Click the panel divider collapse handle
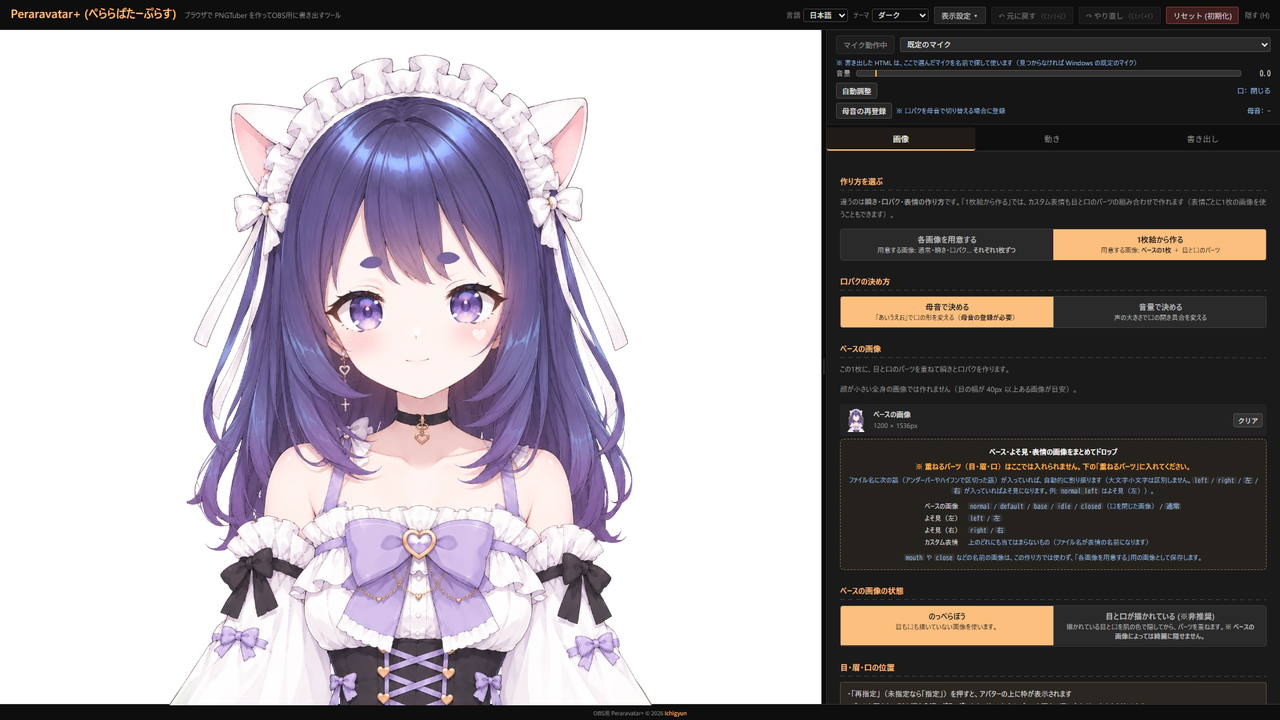The width and height of the screenshot is (1280, 720). click(823, 367)
